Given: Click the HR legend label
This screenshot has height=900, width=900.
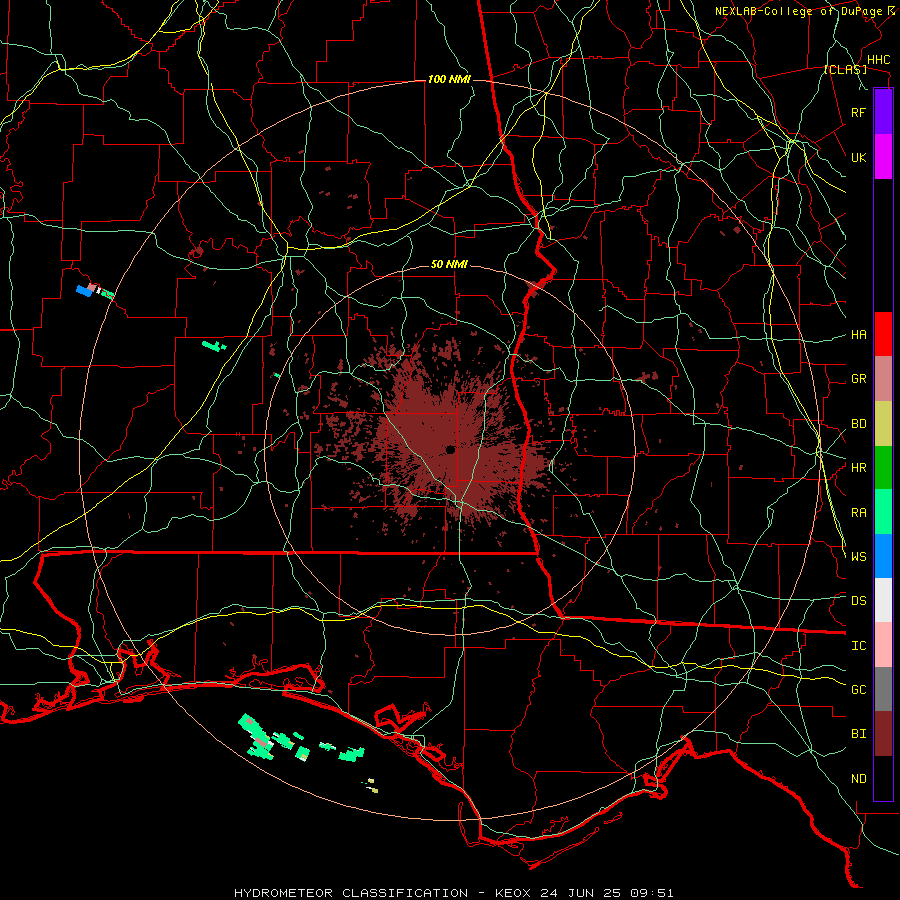Looking at the screenshot, I should [x=858, y=468].
